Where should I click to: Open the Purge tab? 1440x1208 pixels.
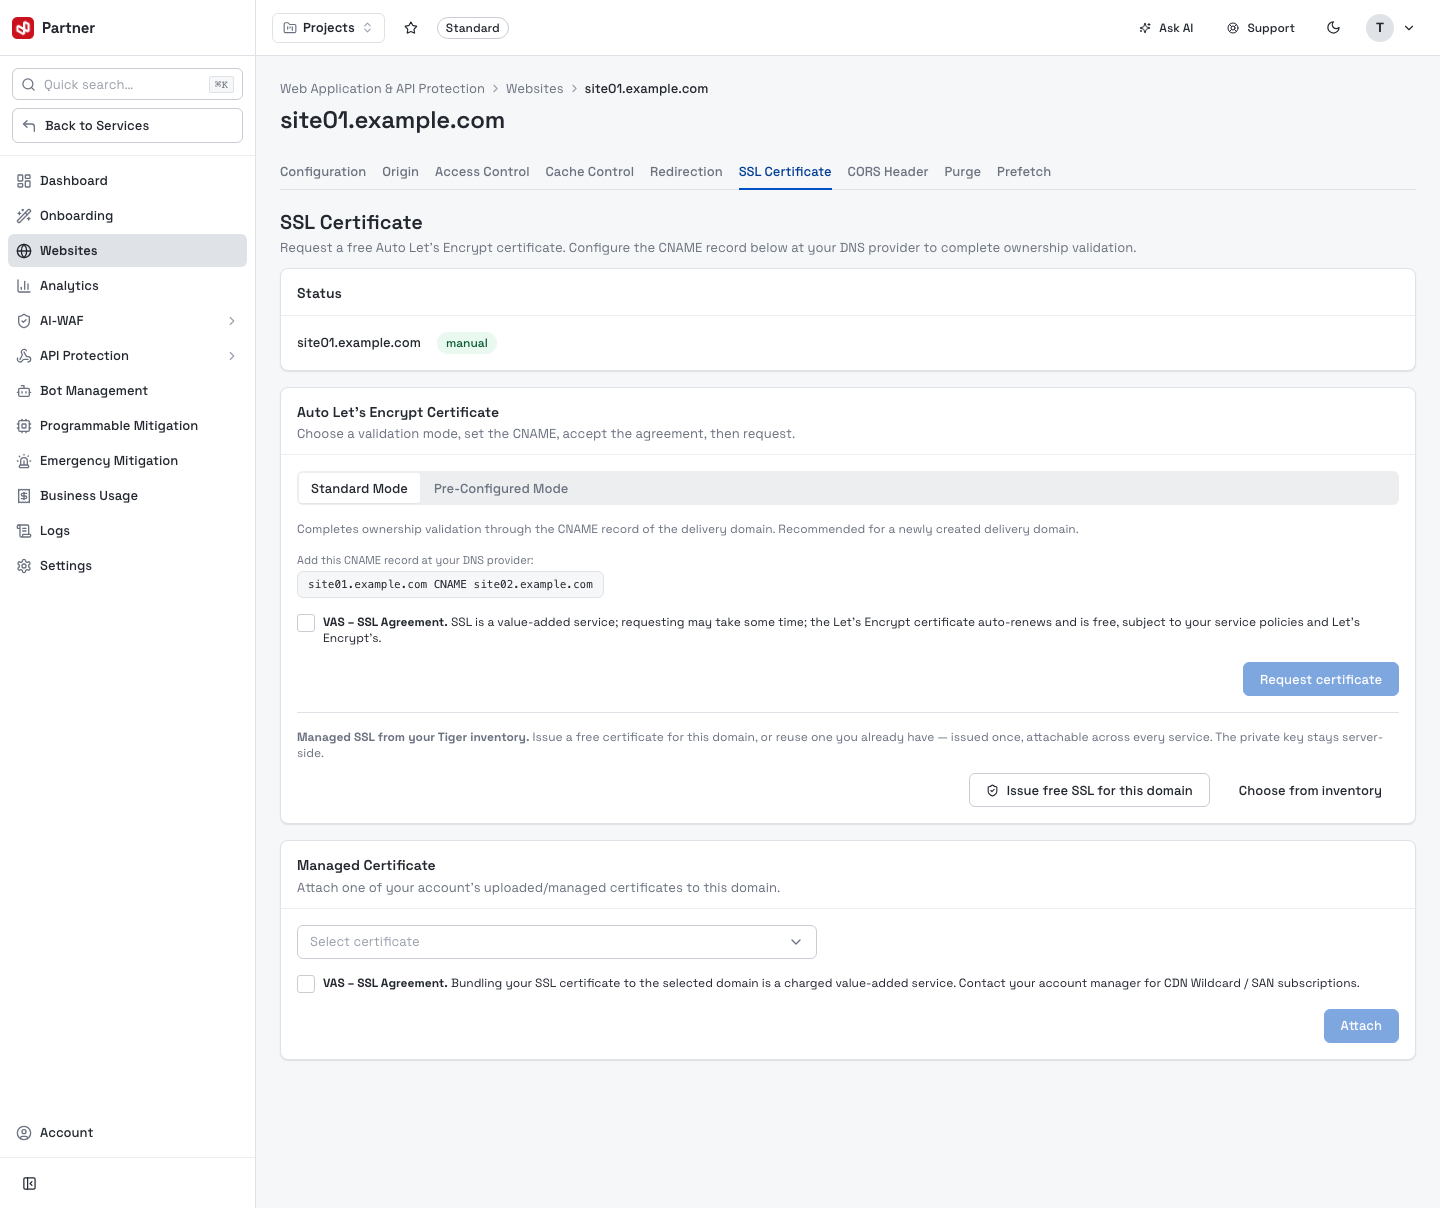coord(962,172)
